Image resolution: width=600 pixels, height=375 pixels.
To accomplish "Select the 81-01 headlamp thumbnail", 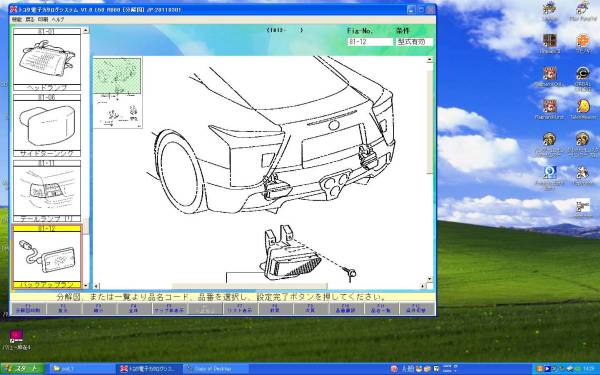I will (x=47, y=59).
